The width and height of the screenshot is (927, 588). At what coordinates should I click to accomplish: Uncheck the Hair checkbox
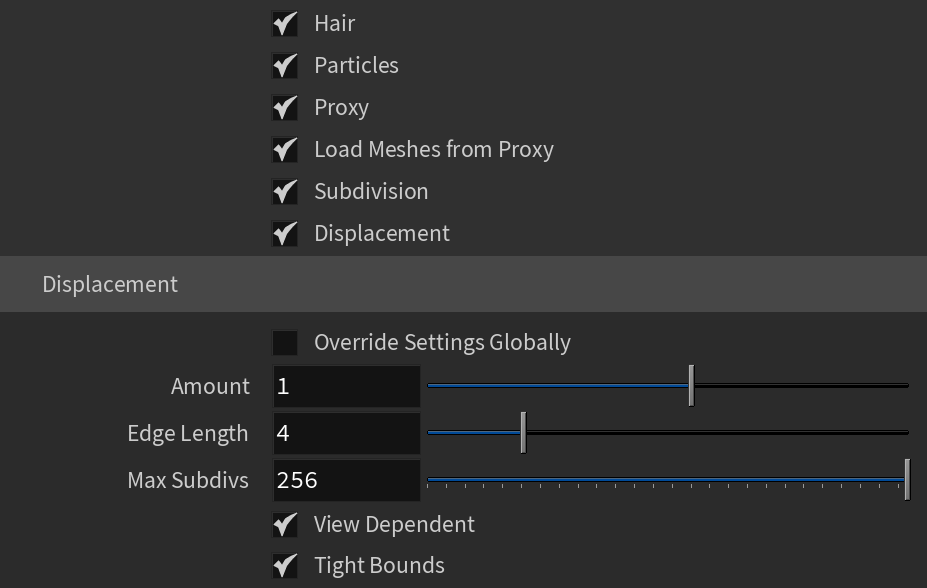285,24
